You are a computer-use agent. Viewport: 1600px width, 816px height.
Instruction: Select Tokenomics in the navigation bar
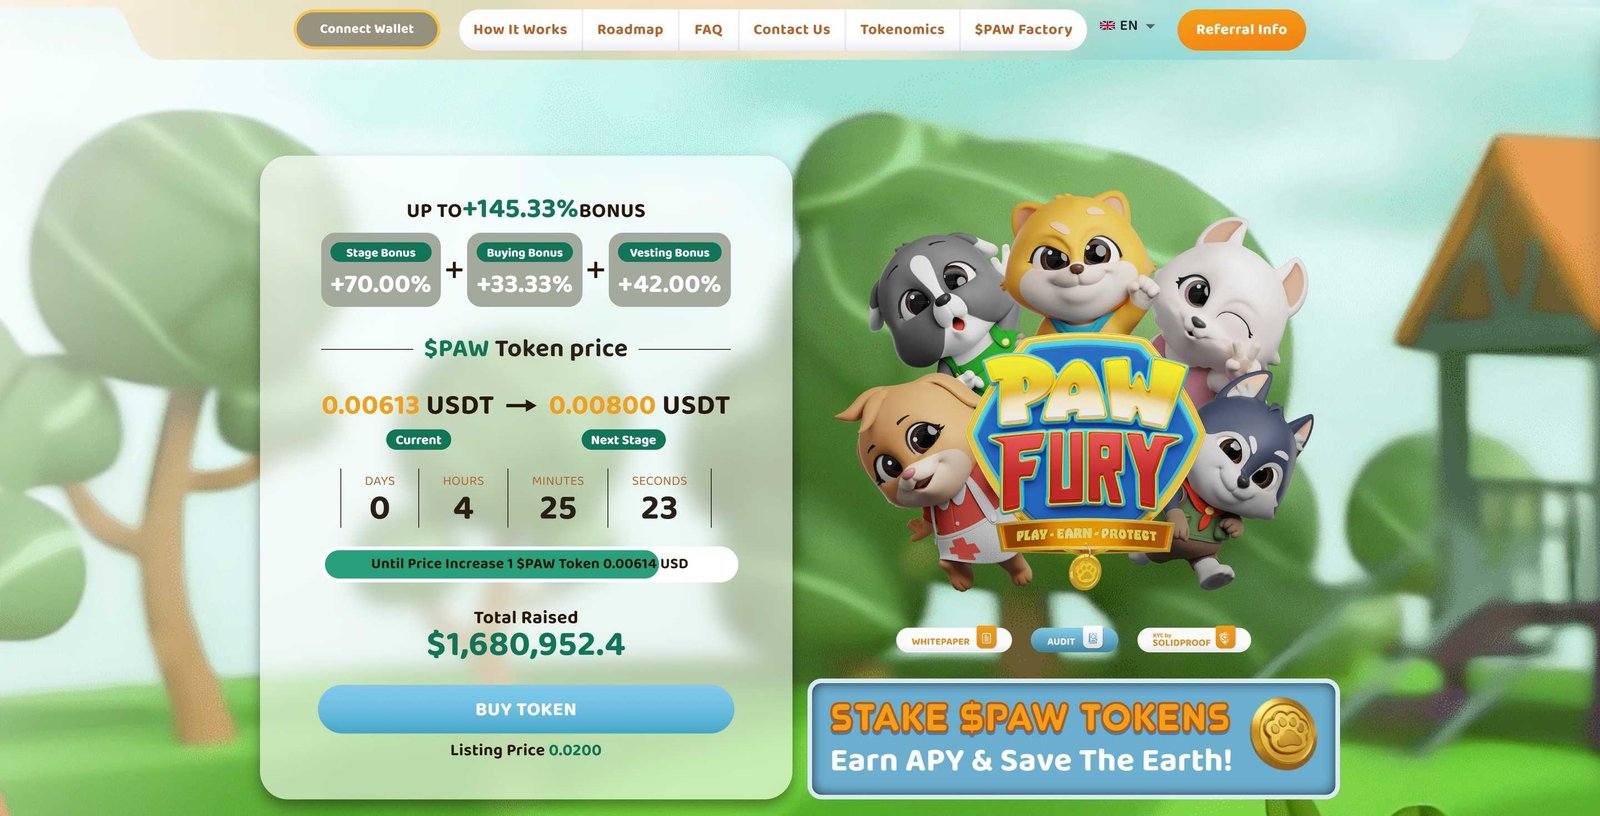pos(902,30)
